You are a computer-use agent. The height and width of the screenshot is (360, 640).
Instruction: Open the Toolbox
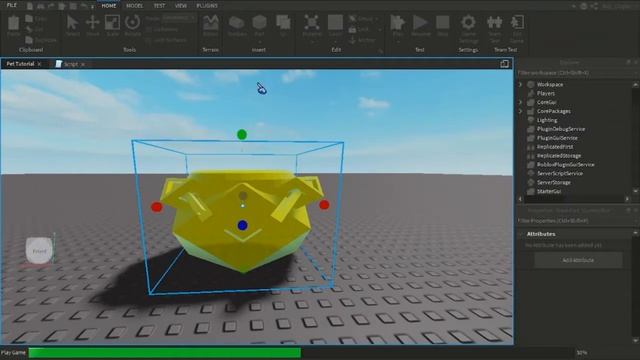click(x=237, y=23)
